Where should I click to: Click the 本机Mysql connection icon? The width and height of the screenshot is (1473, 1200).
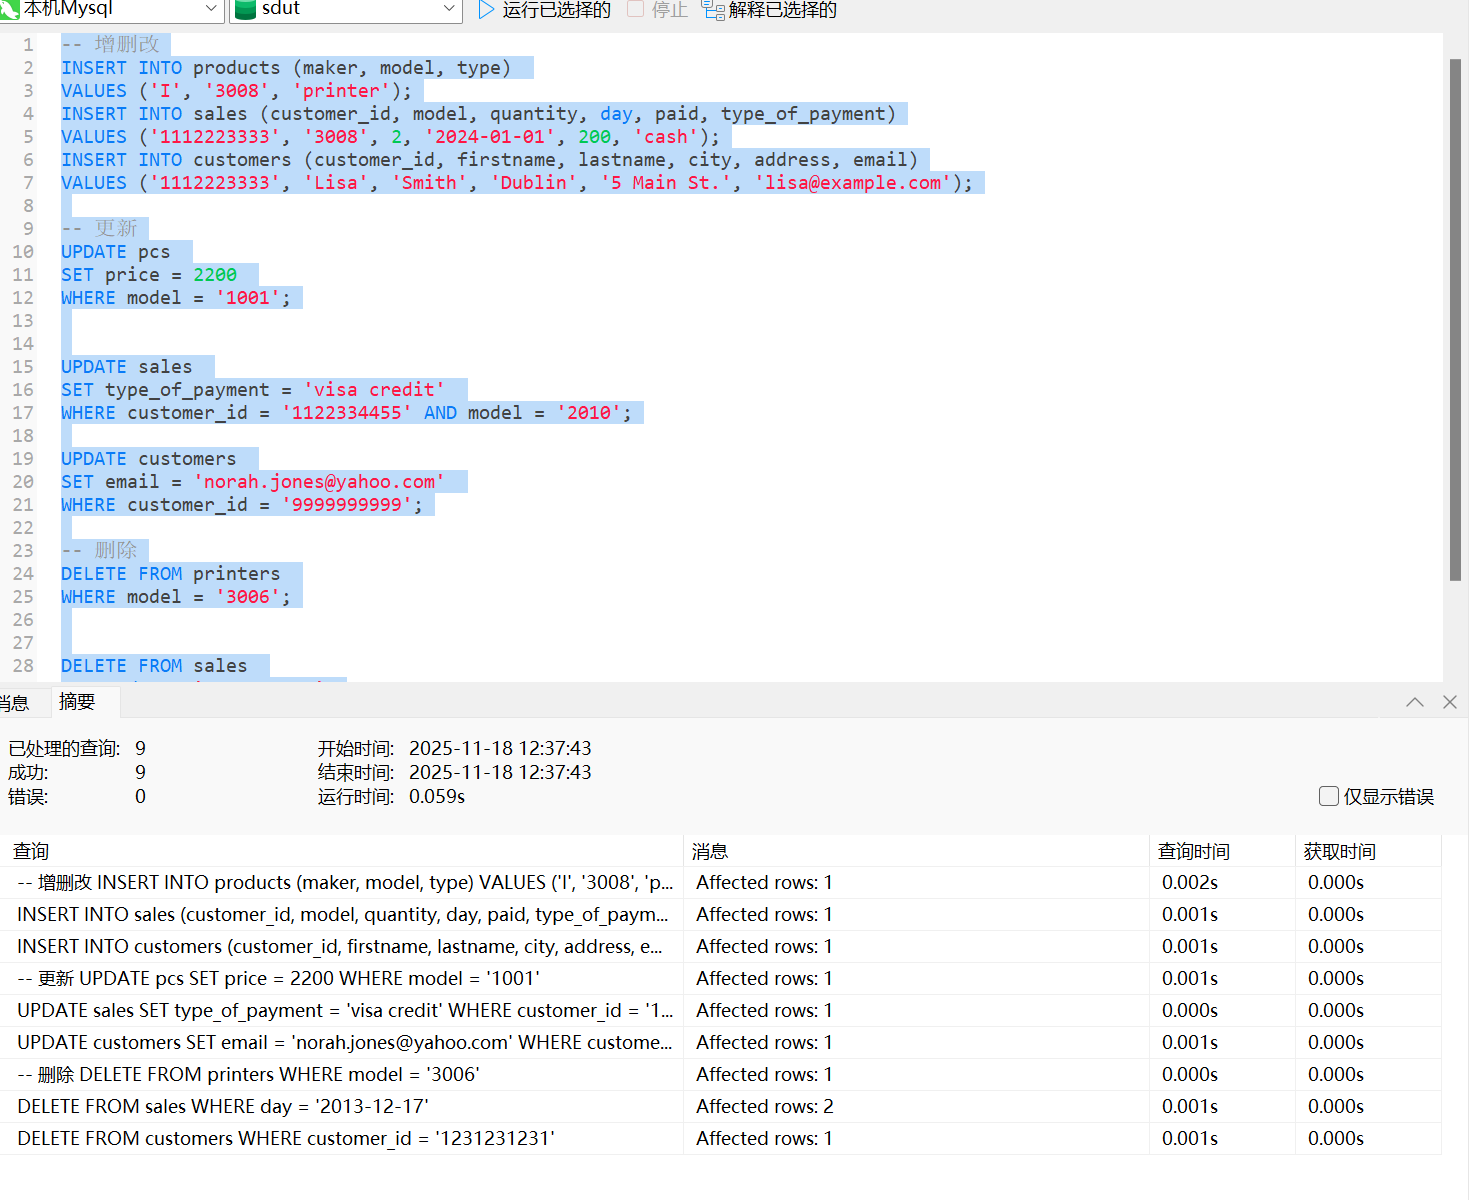pyautogui.click(x=10, y=9)
